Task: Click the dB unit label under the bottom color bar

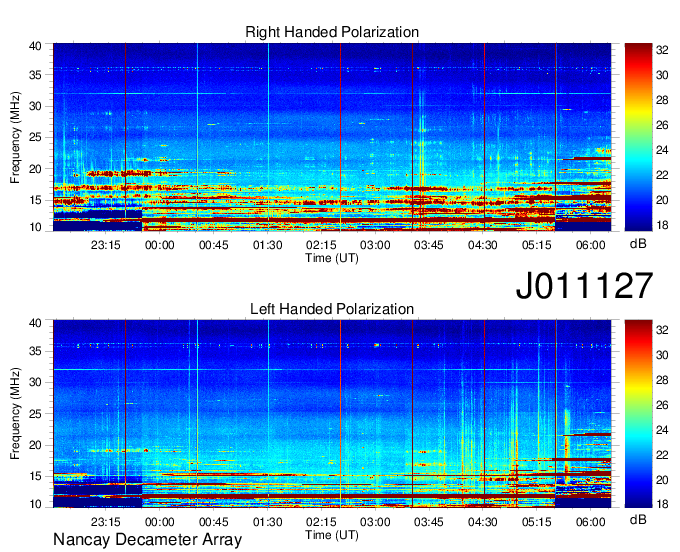Action: point(638,519)
